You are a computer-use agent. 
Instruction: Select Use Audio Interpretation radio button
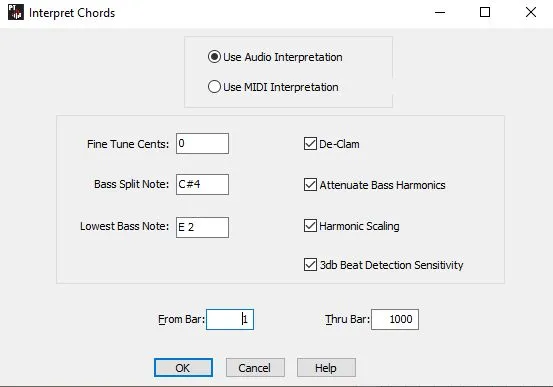point(214,57)
